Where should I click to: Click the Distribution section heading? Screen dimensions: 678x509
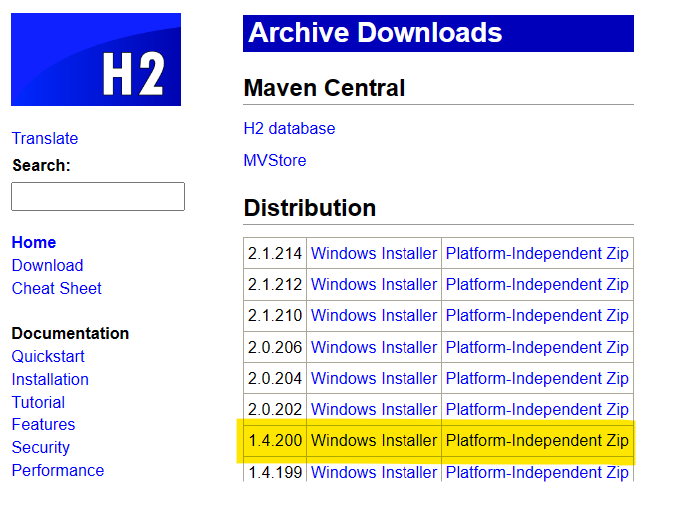point(310,208)
